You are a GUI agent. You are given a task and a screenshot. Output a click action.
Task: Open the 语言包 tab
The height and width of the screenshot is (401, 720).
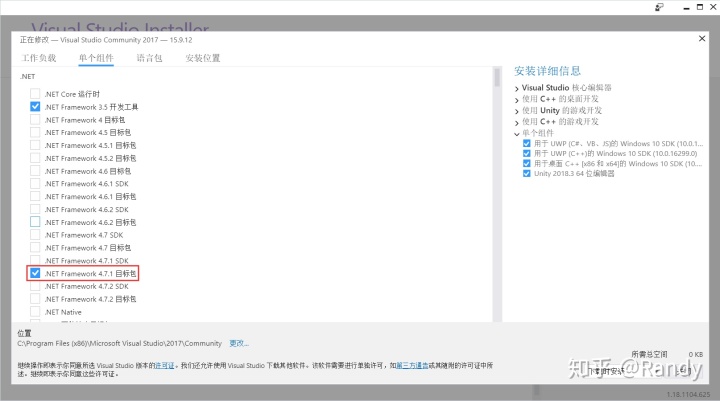(x=149, y=58)
